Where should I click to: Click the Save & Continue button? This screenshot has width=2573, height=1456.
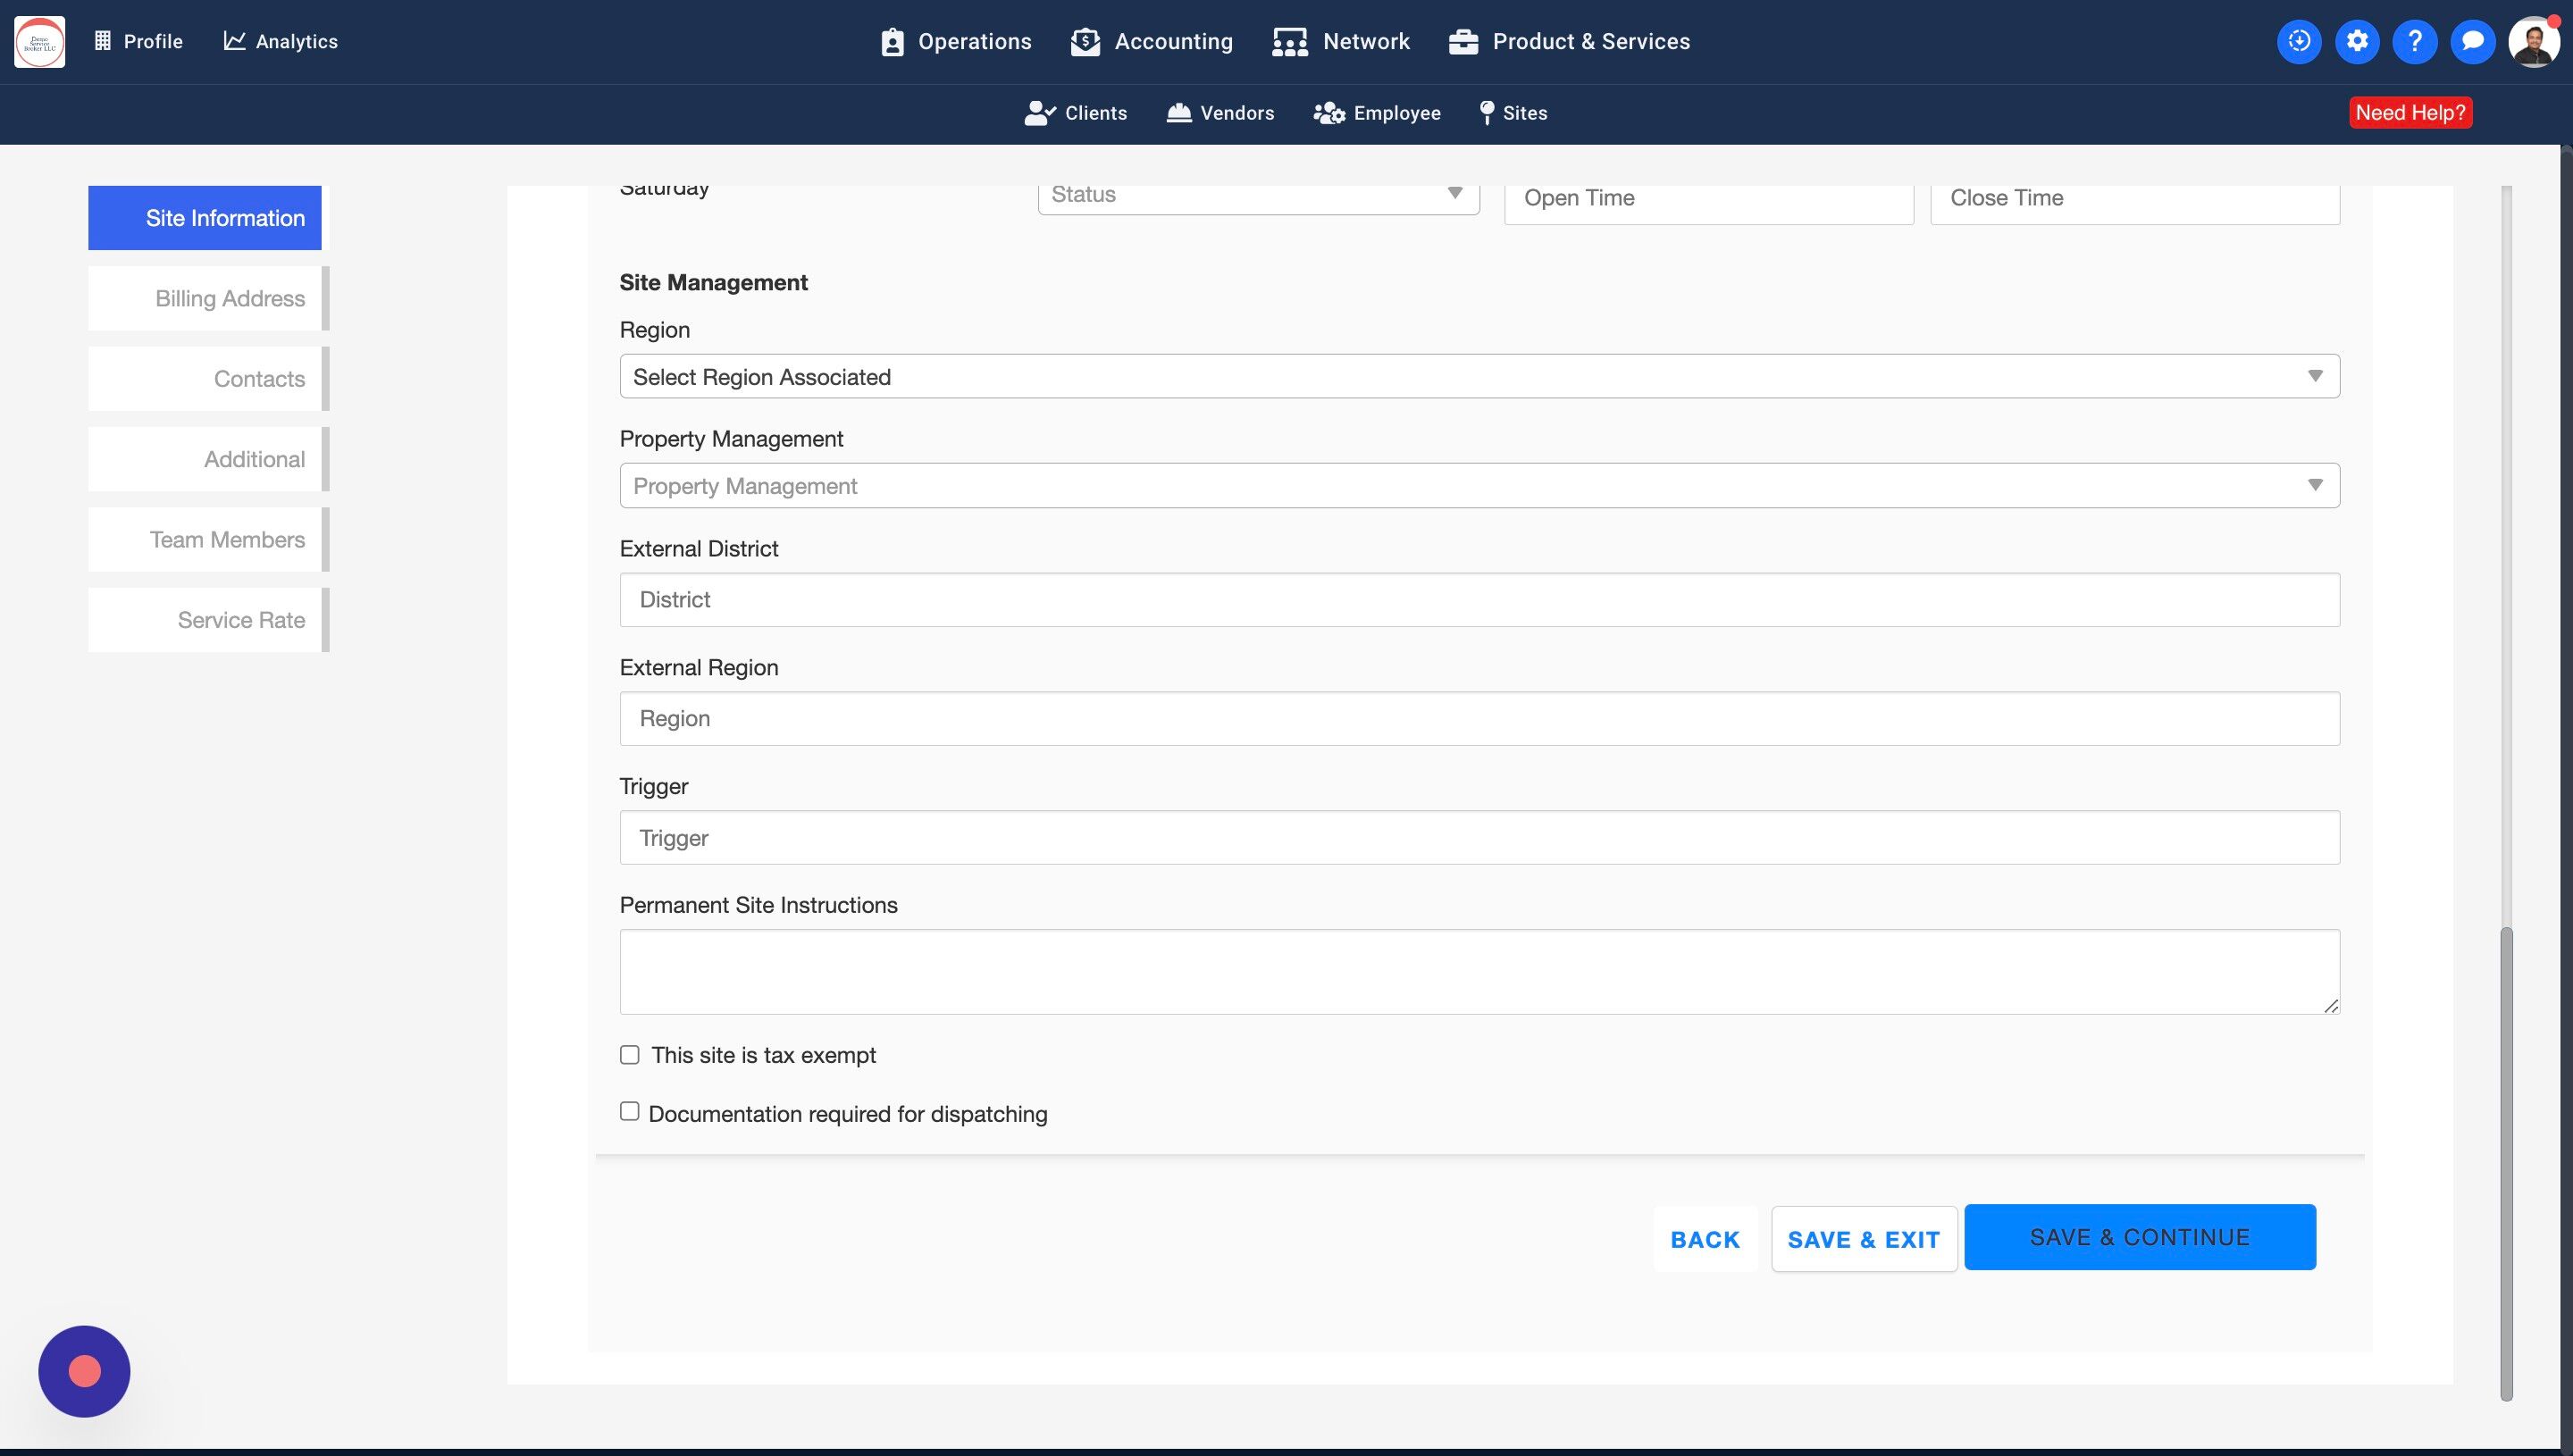(x=2139, y=1237)
